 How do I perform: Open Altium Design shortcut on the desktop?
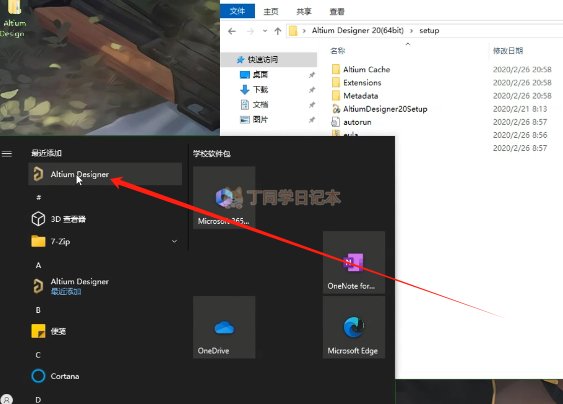coord(14,18)
